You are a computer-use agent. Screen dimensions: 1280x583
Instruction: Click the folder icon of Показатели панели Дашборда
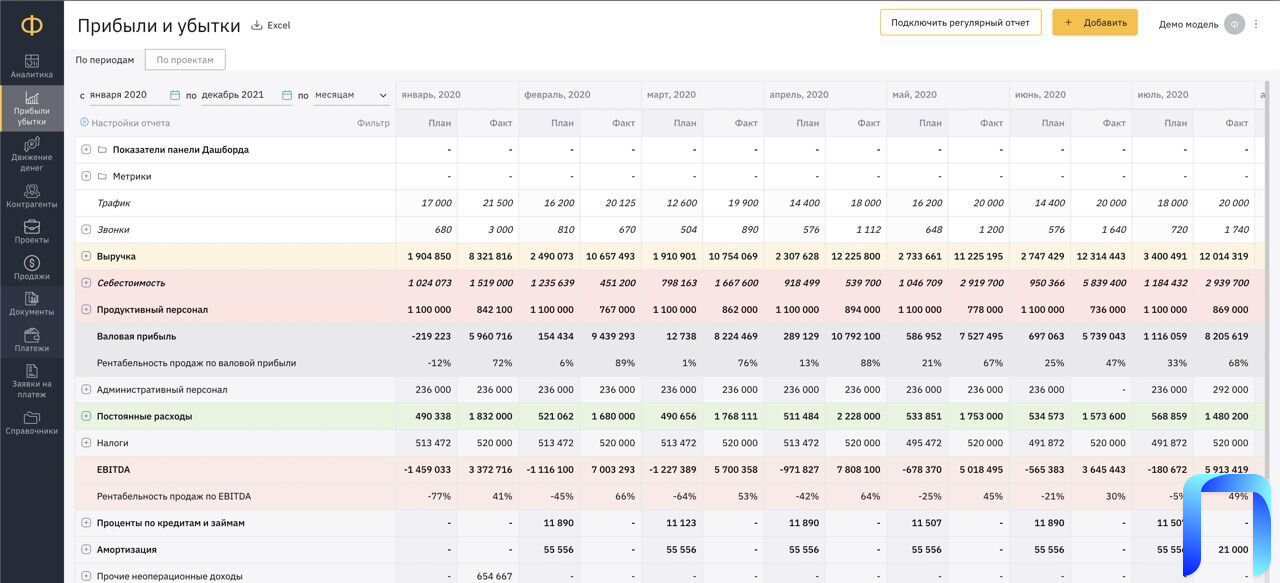point(102,149)
